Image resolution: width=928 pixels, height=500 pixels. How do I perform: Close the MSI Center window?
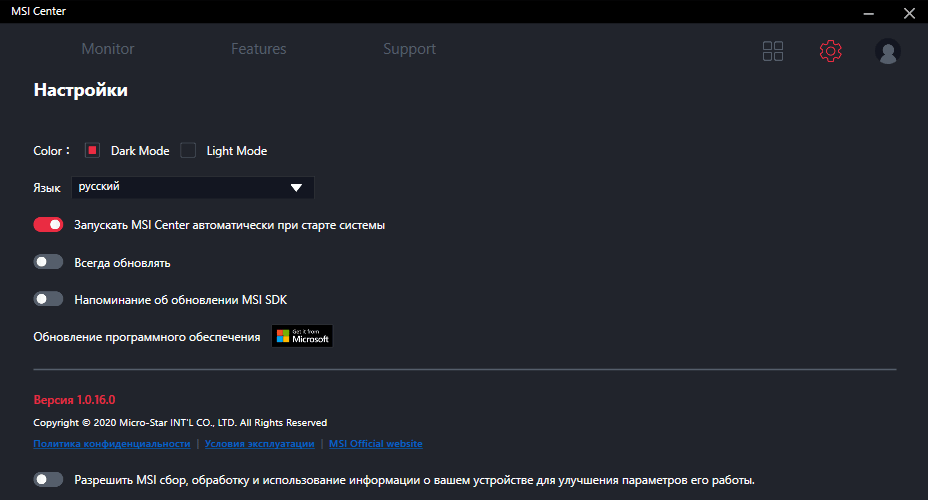point(906,12)
